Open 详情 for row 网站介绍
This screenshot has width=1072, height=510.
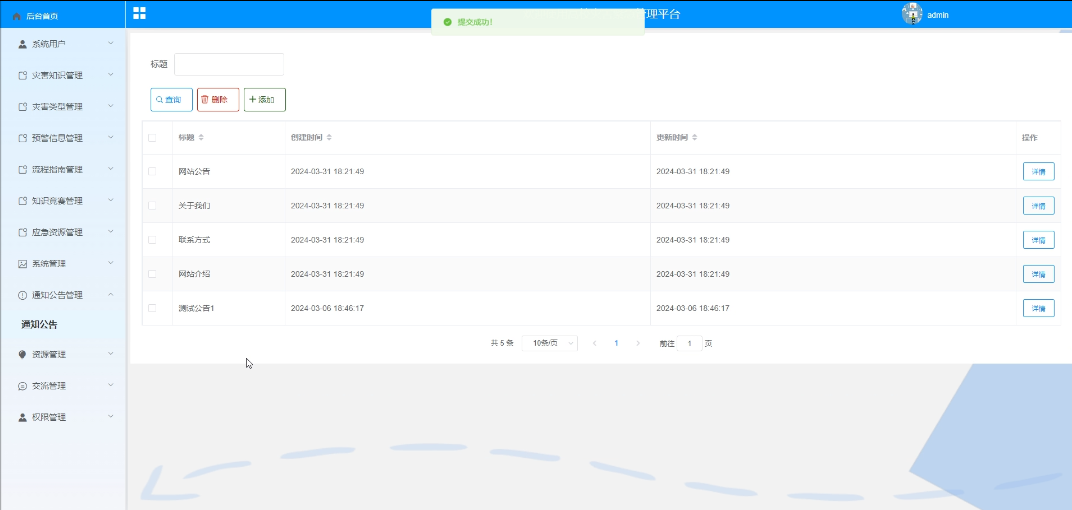point(1038,274)
